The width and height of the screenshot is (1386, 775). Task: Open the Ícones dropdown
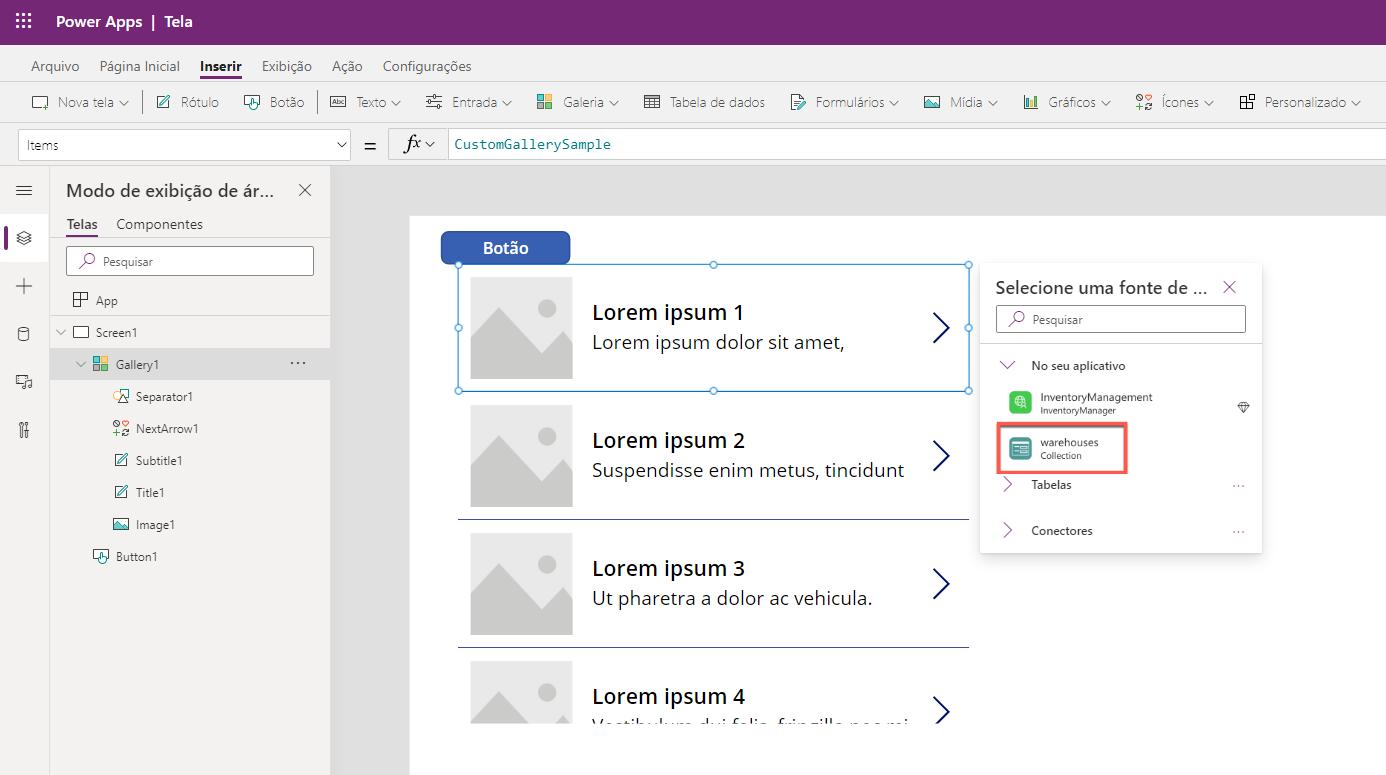1174,102
